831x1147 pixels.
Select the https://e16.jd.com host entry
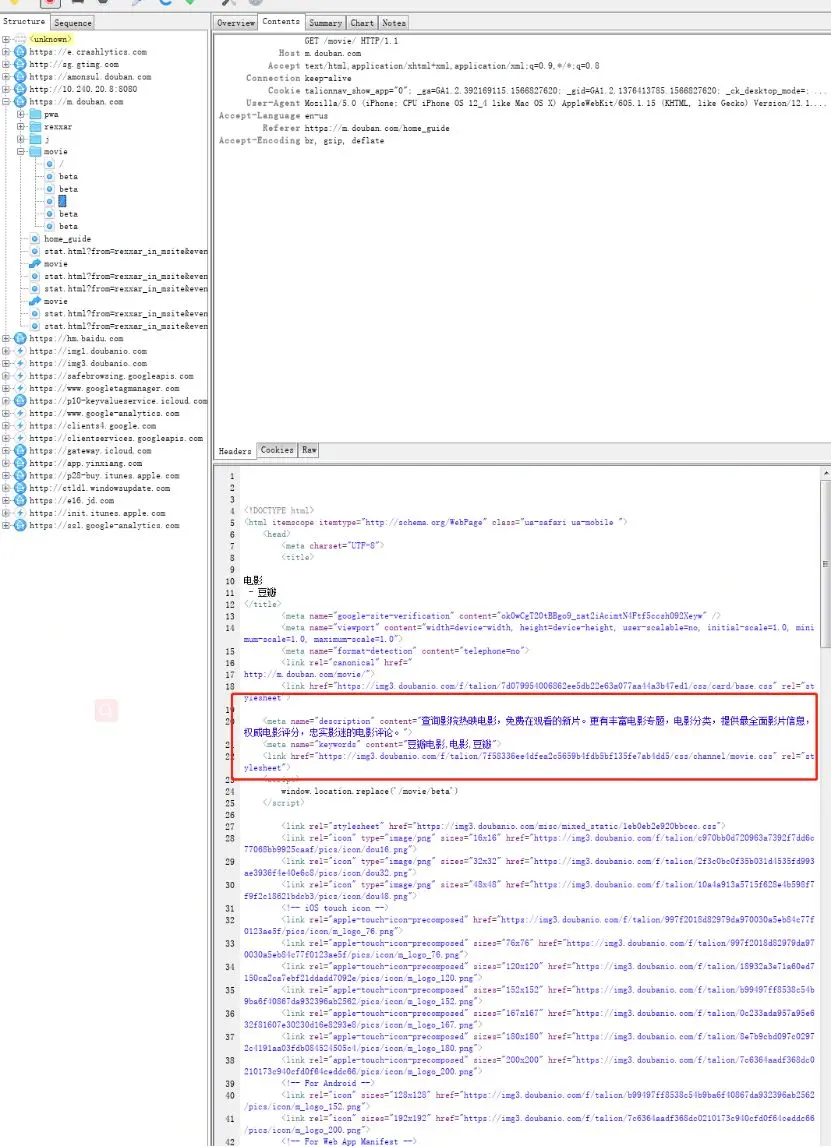pyautogui.click(x=72, y=500)
